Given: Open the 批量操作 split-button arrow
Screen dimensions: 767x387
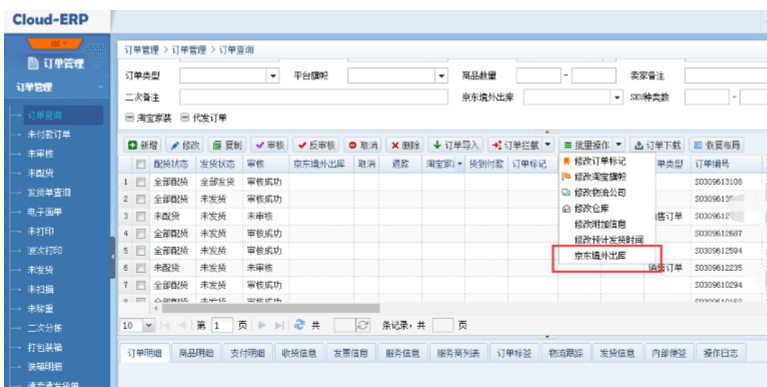Looking at the screenshot, I should click(619, 145).
